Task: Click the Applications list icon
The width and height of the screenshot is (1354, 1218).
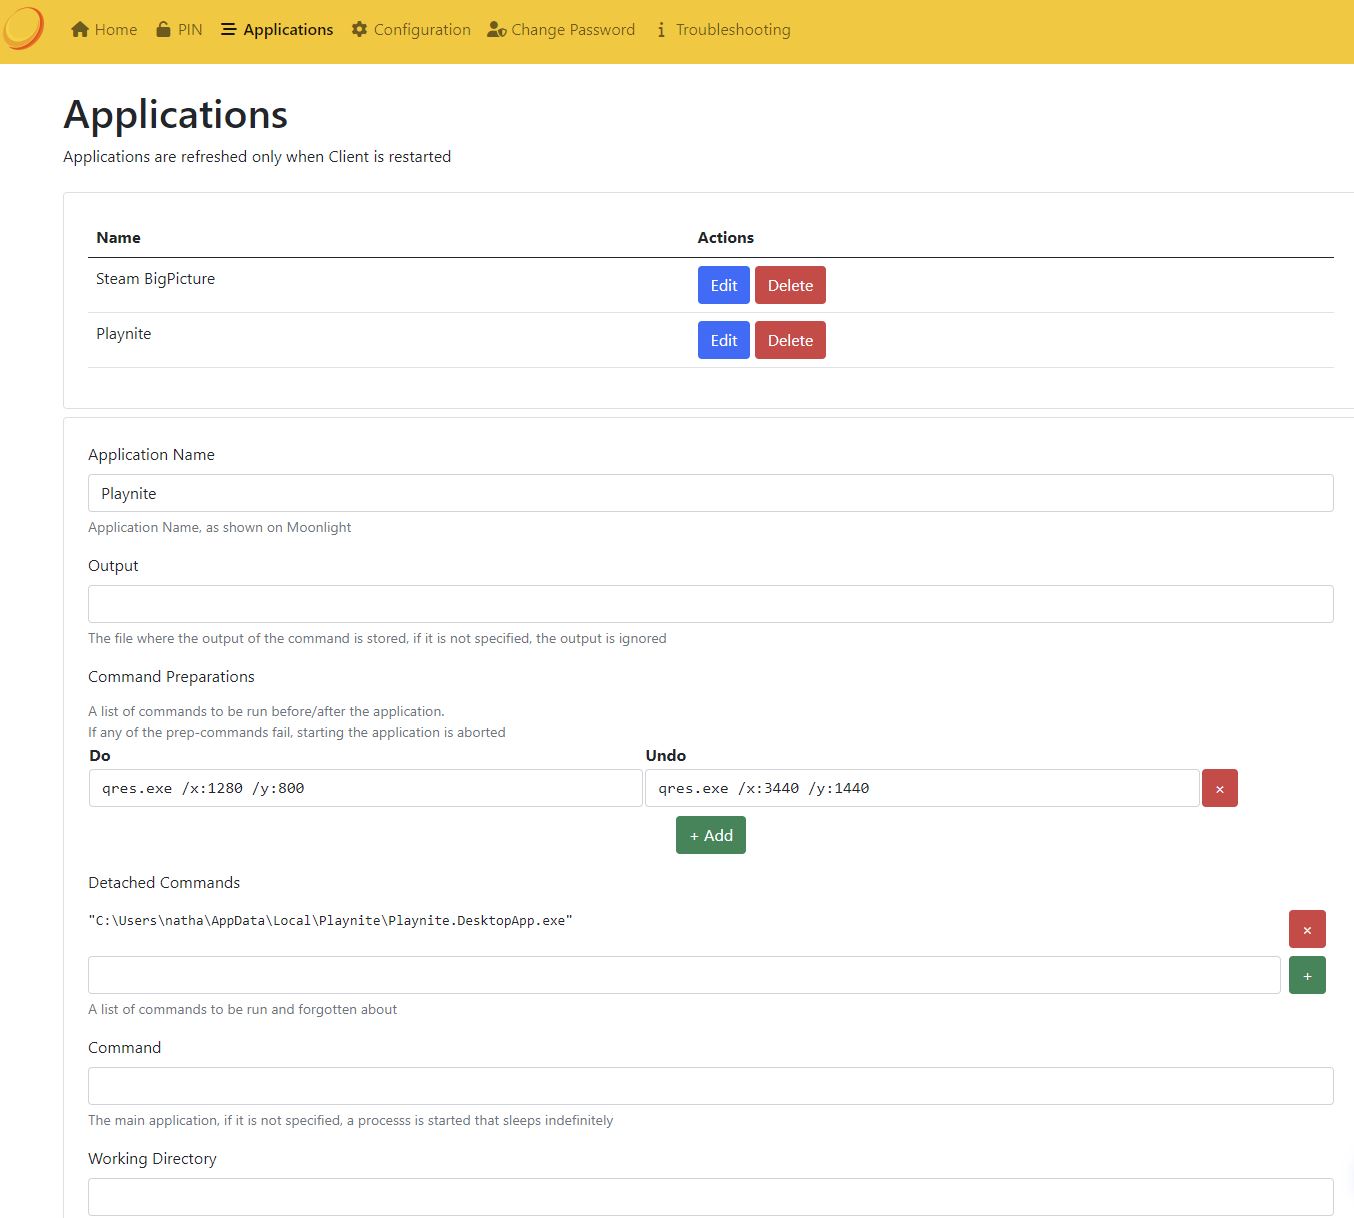Action: click(x=229, y=30)
